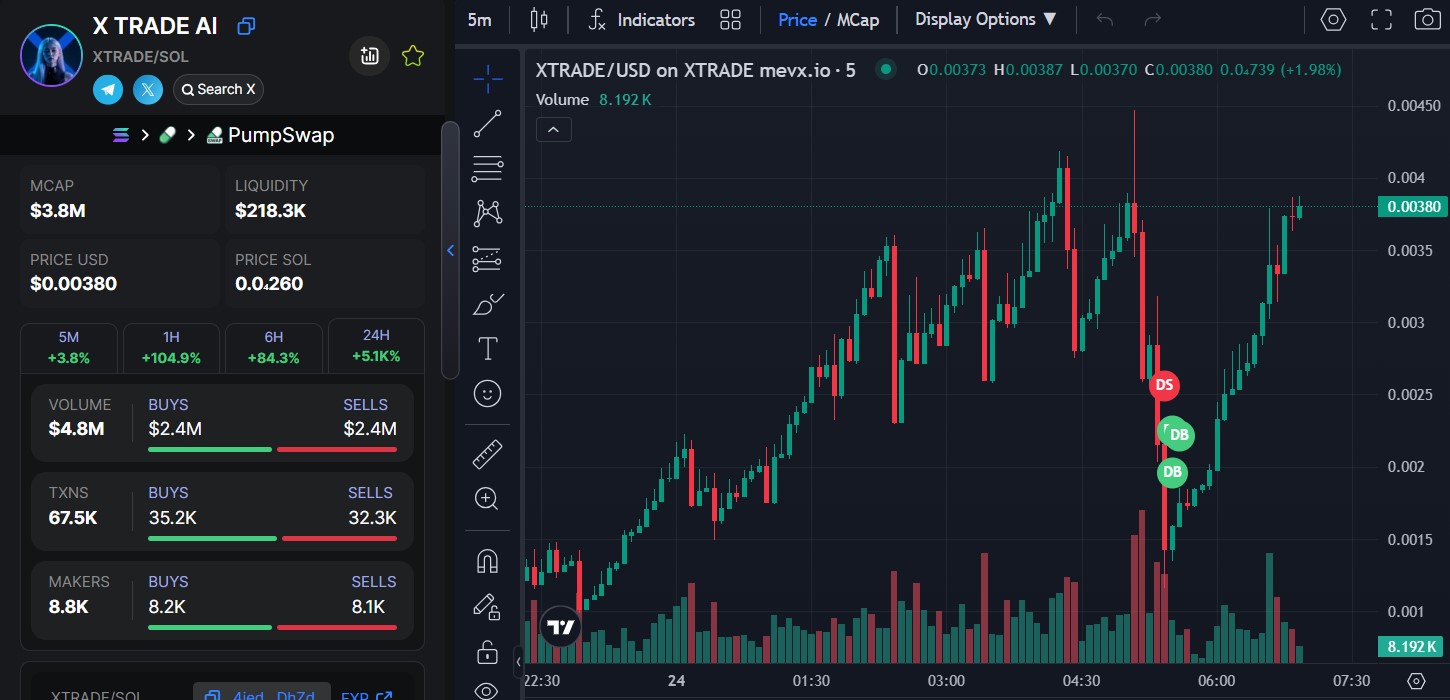Add token to favorites star
1450x700 pixels.
[x=412, y=56]
